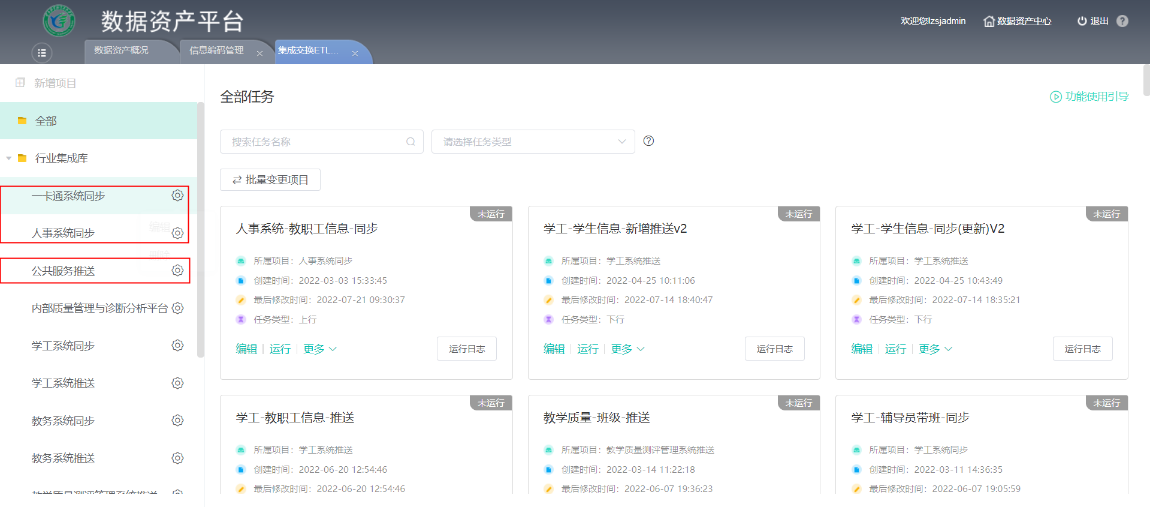Click the 搜索任务名称 search input field
This screenshot has height=507, width=1150.
tap(312, 142)
